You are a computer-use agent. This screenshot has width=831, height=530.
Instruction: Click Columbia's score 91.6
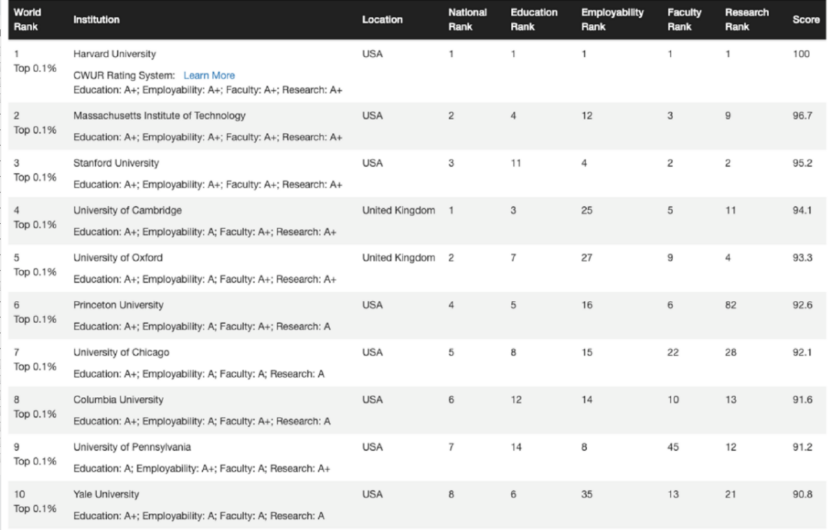coord(802,400)
